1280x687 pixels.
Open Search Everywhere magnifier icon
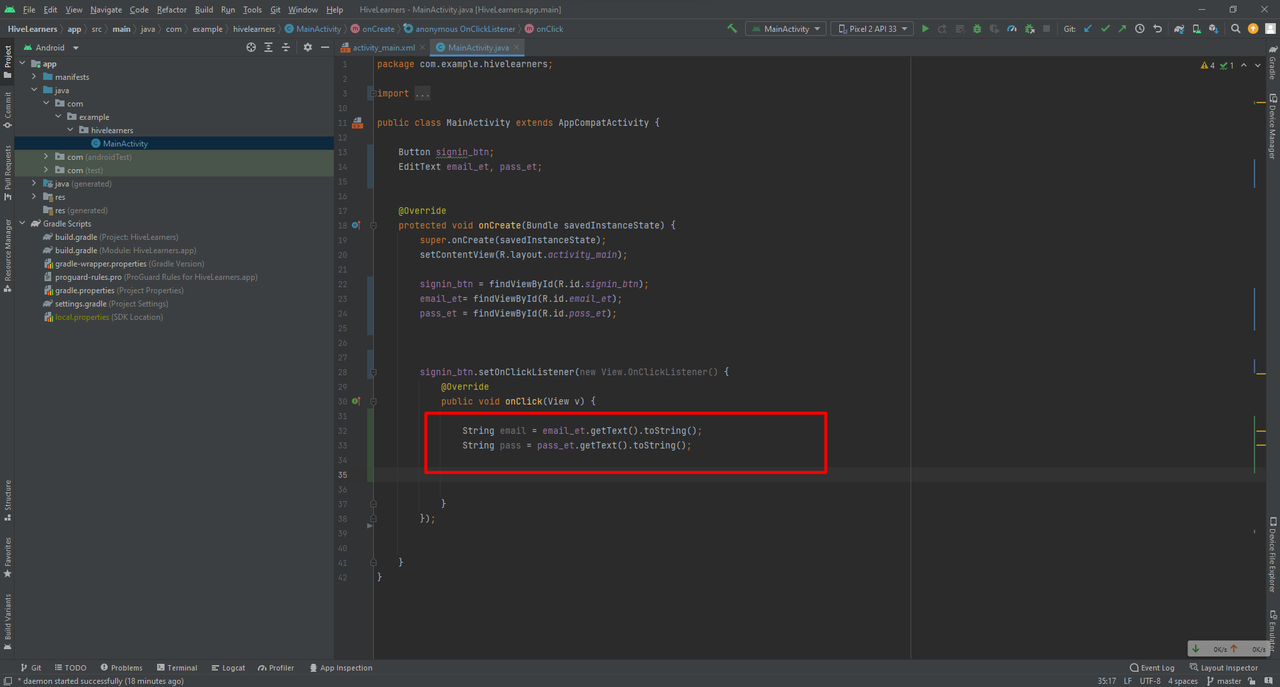click(x=1236, y=29)
